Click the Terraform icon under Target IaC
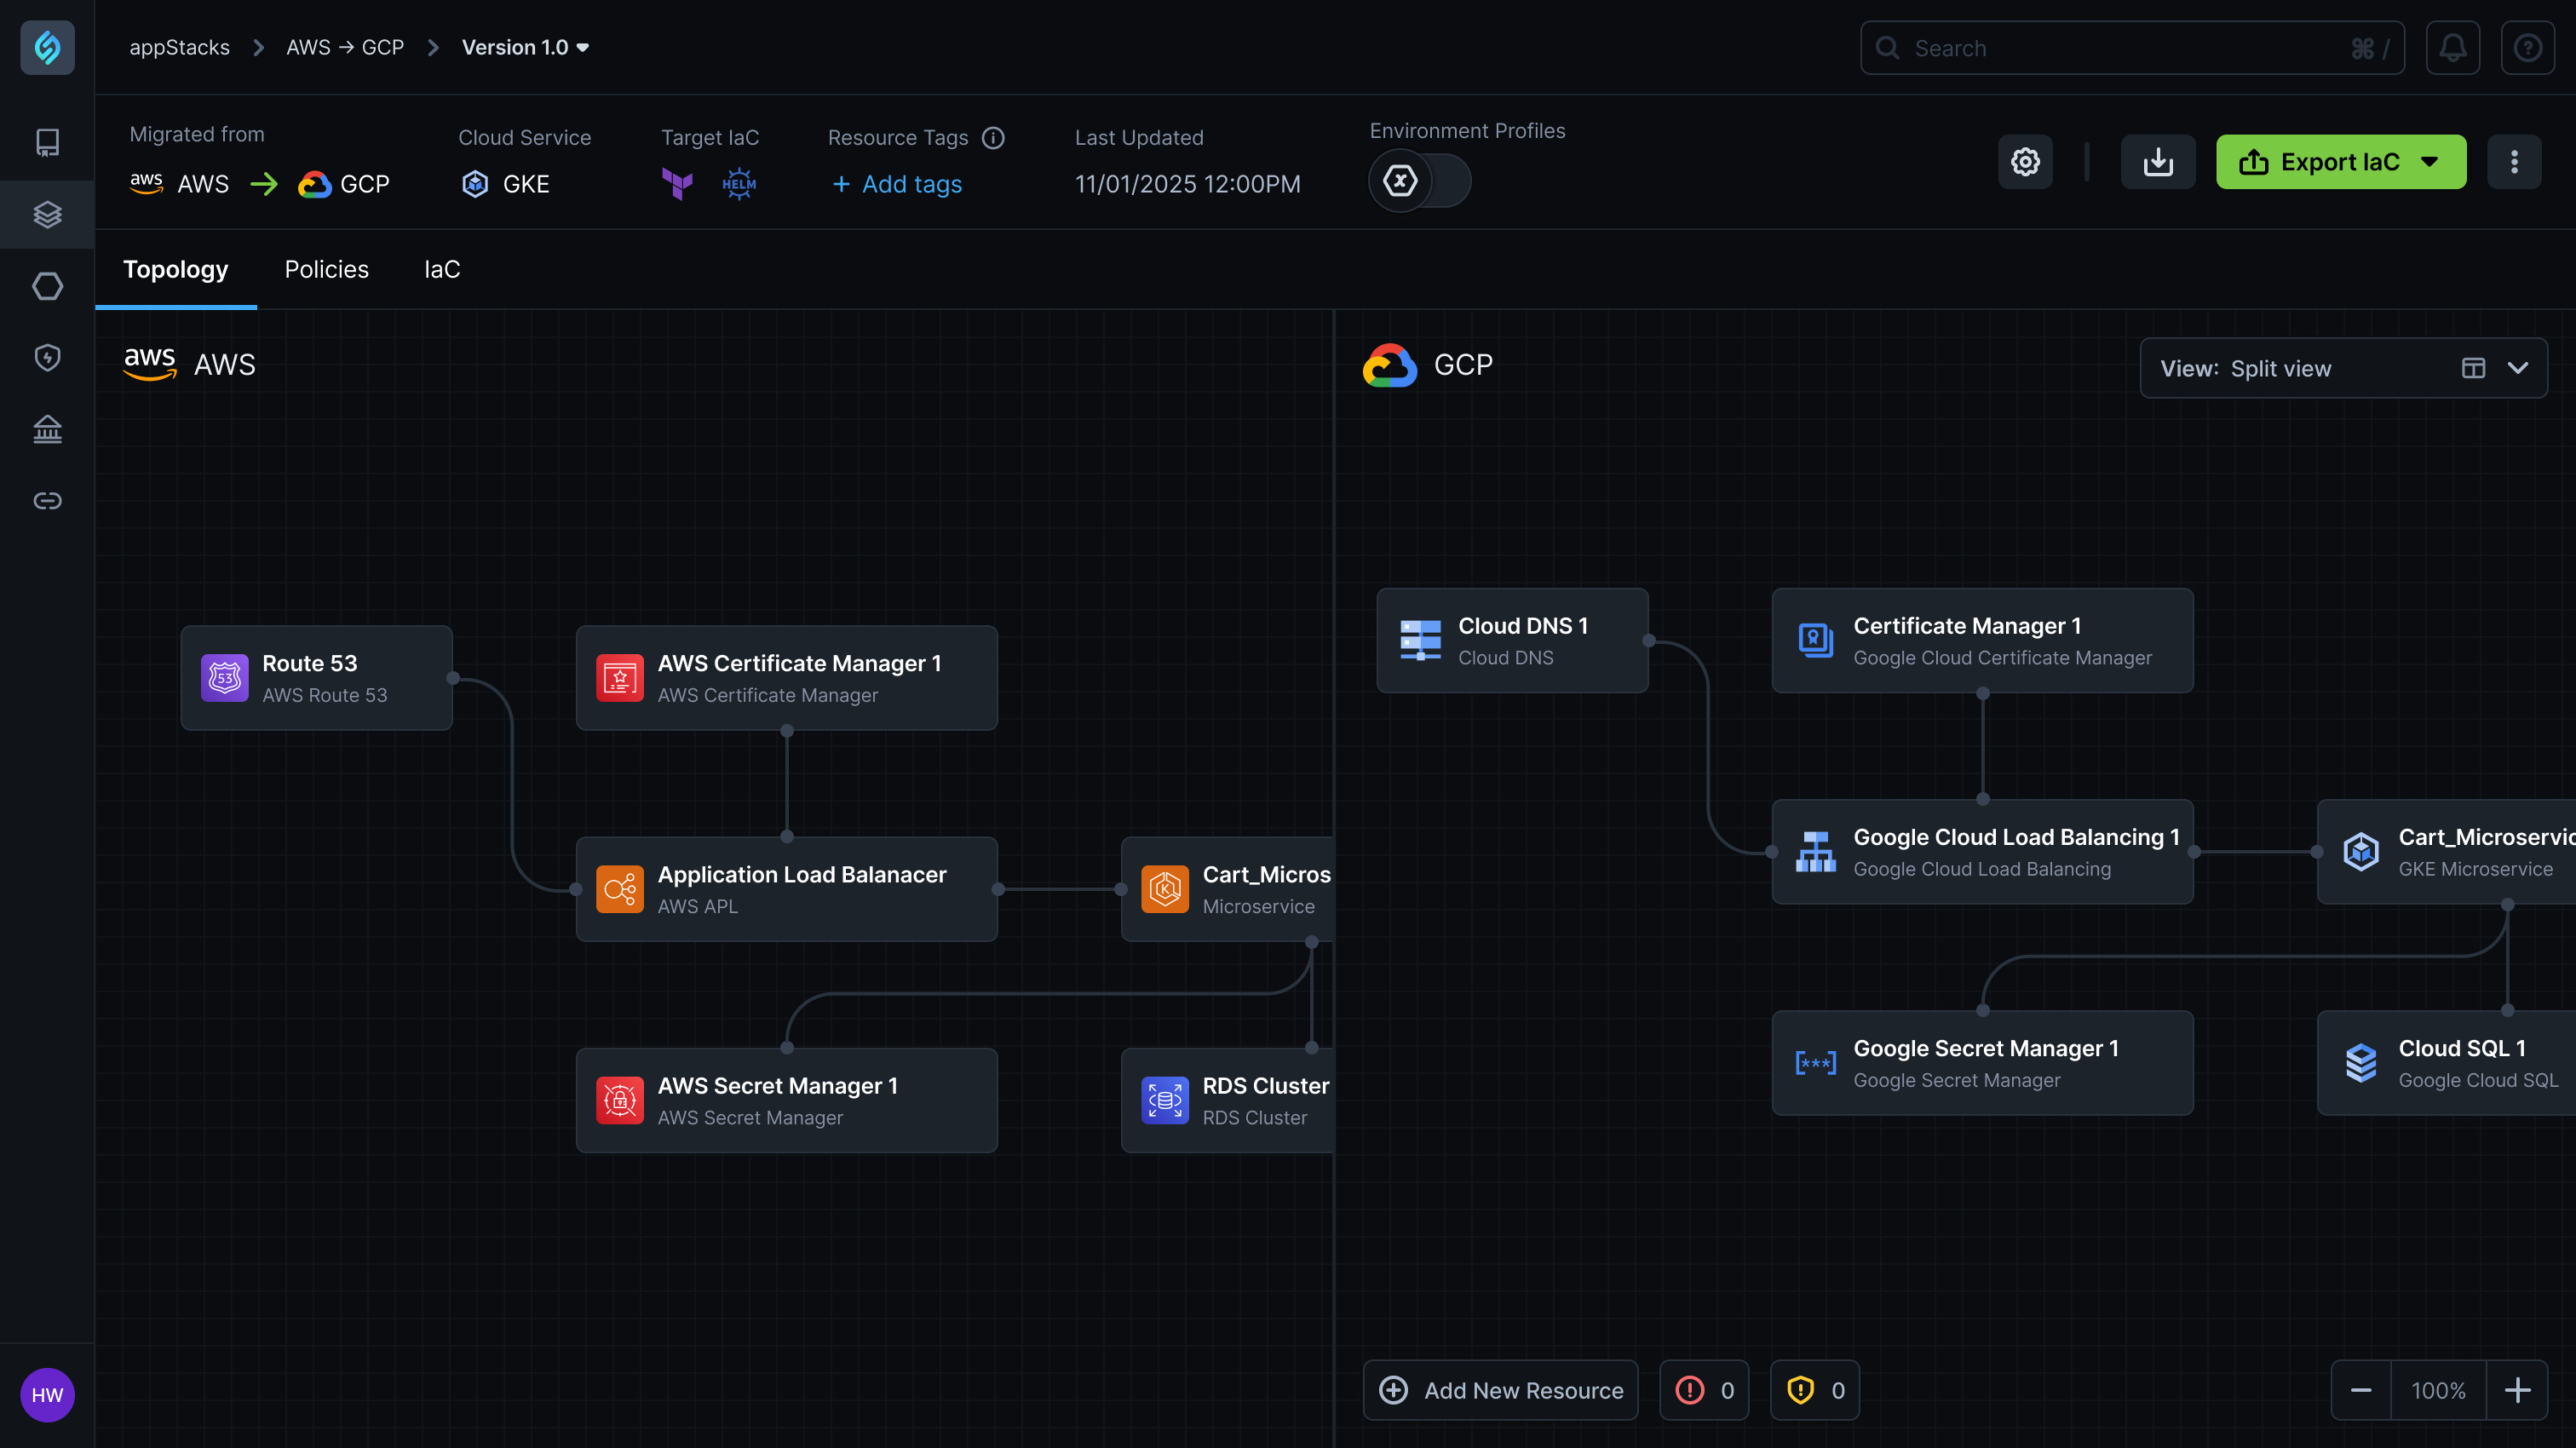This screenshot has width=2576, height=1448. click(678, 183)
